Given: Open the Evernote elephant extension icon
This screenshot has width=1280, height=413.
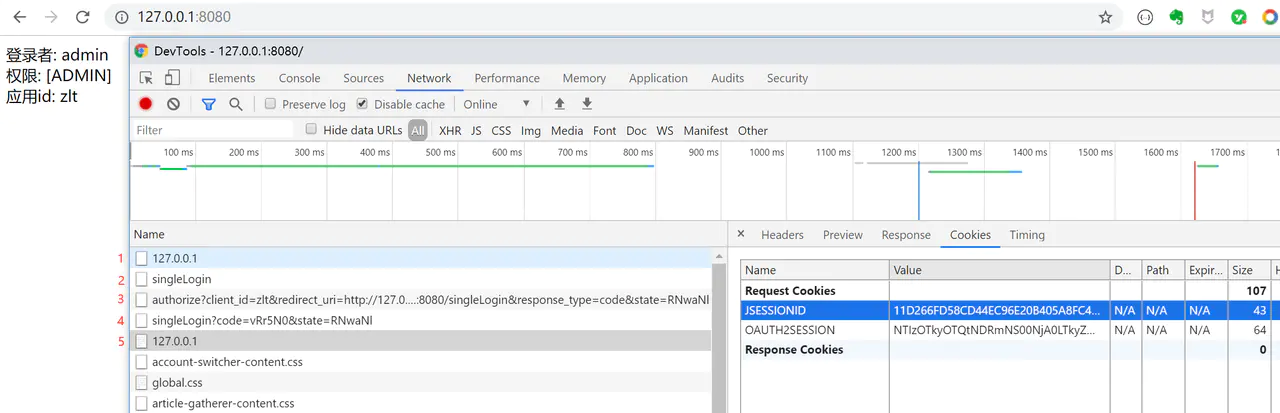Looking at the screenshot, I should (x=1177, y=17).
